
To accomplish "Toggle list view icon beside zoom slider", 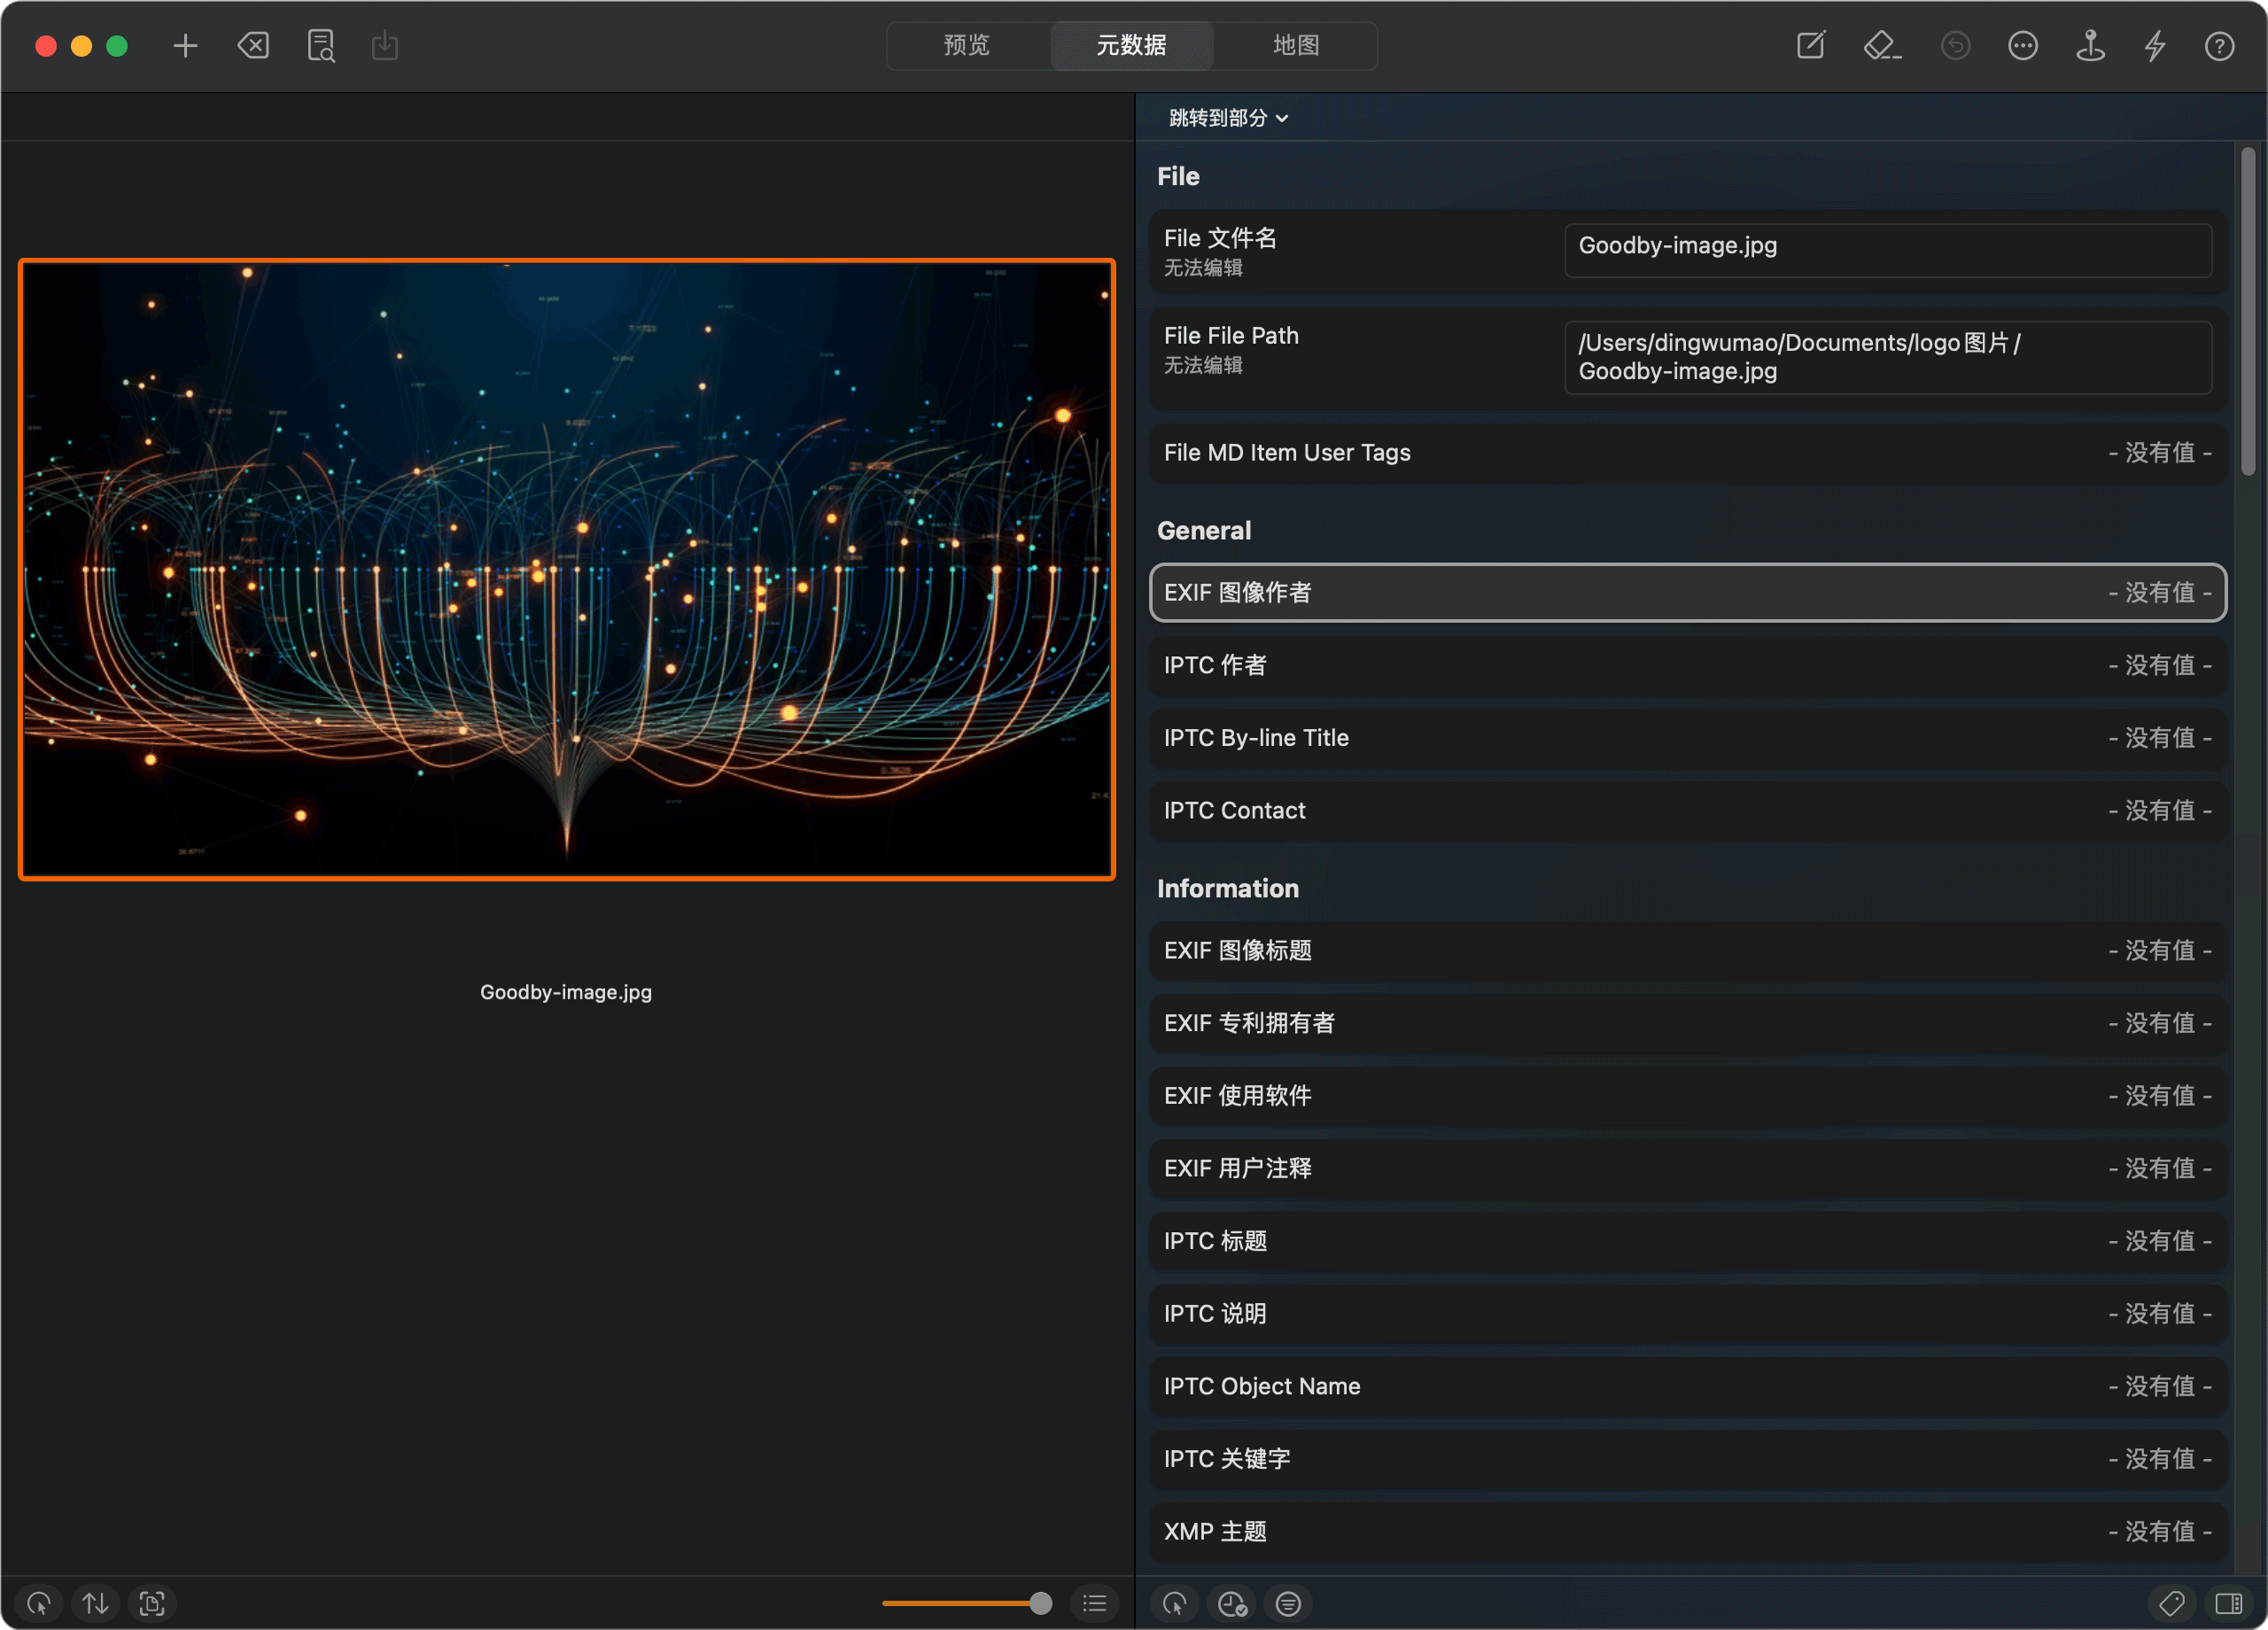I will [x=1095, y=1604].
